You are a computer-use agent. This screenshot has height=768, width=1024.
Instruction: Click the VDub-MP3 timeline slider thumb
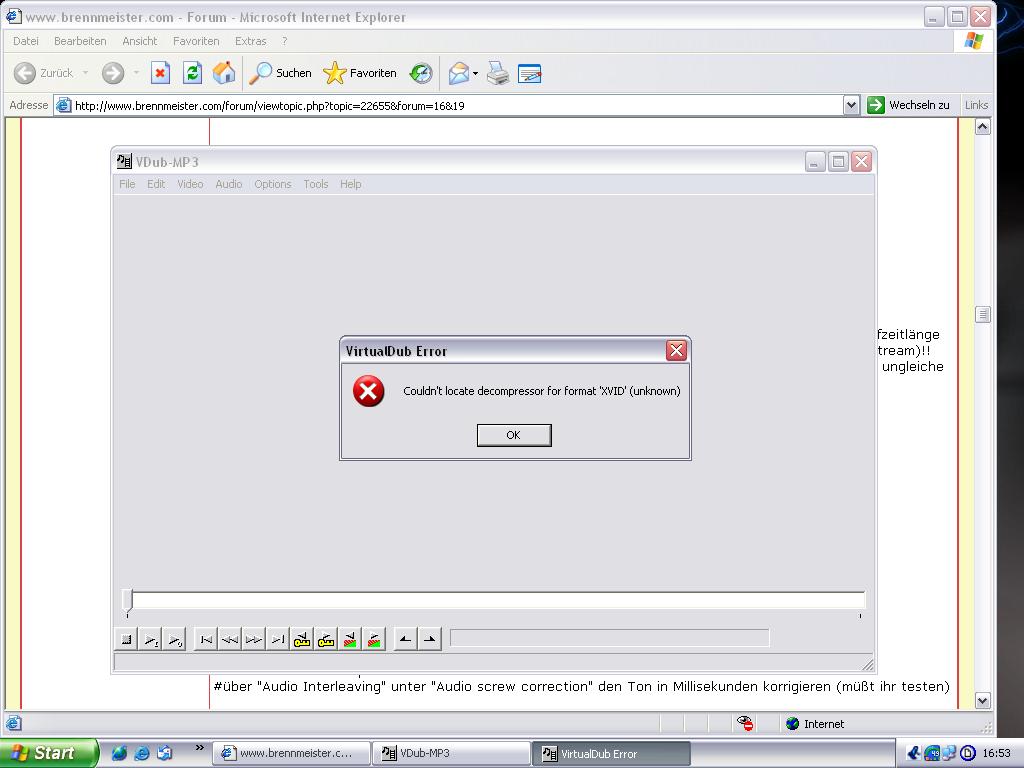click(127, 600)
